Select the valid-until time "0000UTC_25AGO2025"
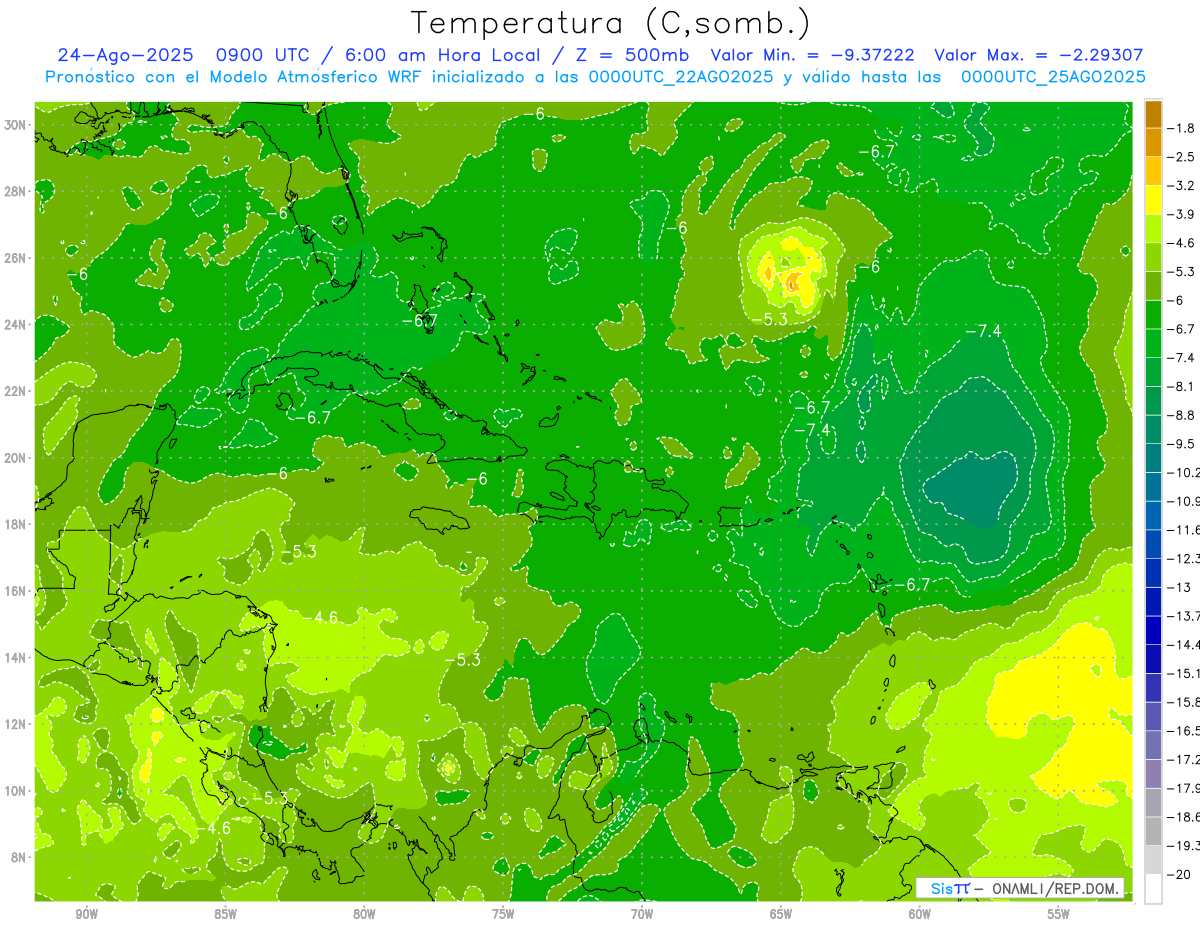Image resolution: width=1200 pixels, height=927 pixels. 1053,77
